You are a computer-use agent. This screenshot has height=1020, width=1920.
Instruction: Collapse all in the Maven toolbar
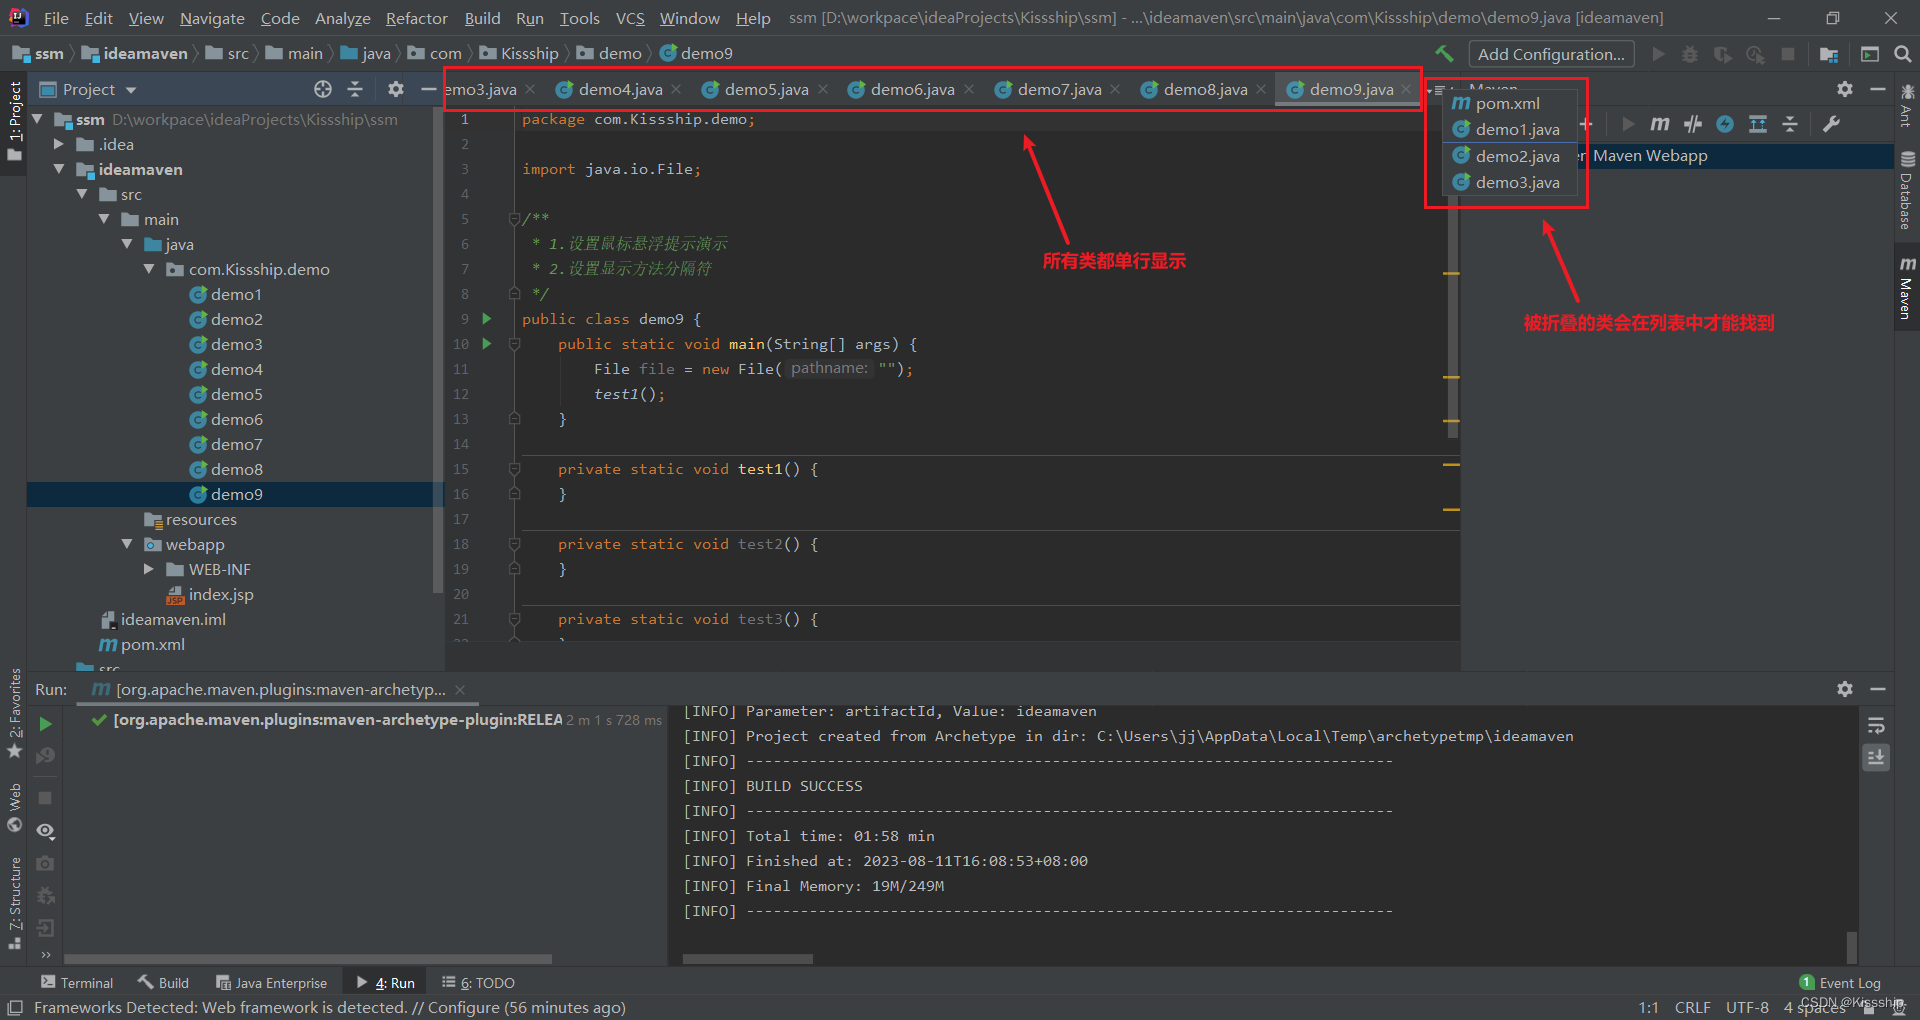pyautogui.click(x=1790, y=124)
